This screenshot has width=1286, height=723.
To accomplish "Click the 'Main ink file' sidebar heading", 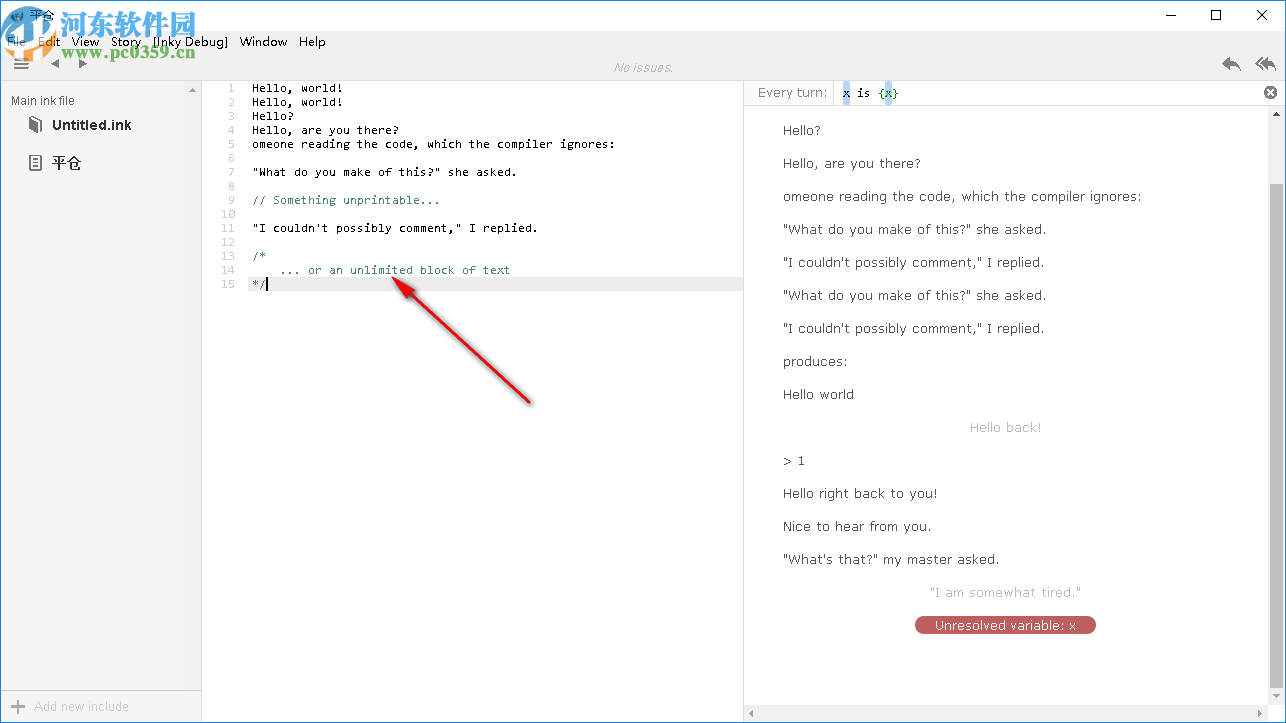I will (x=43, y=101).
